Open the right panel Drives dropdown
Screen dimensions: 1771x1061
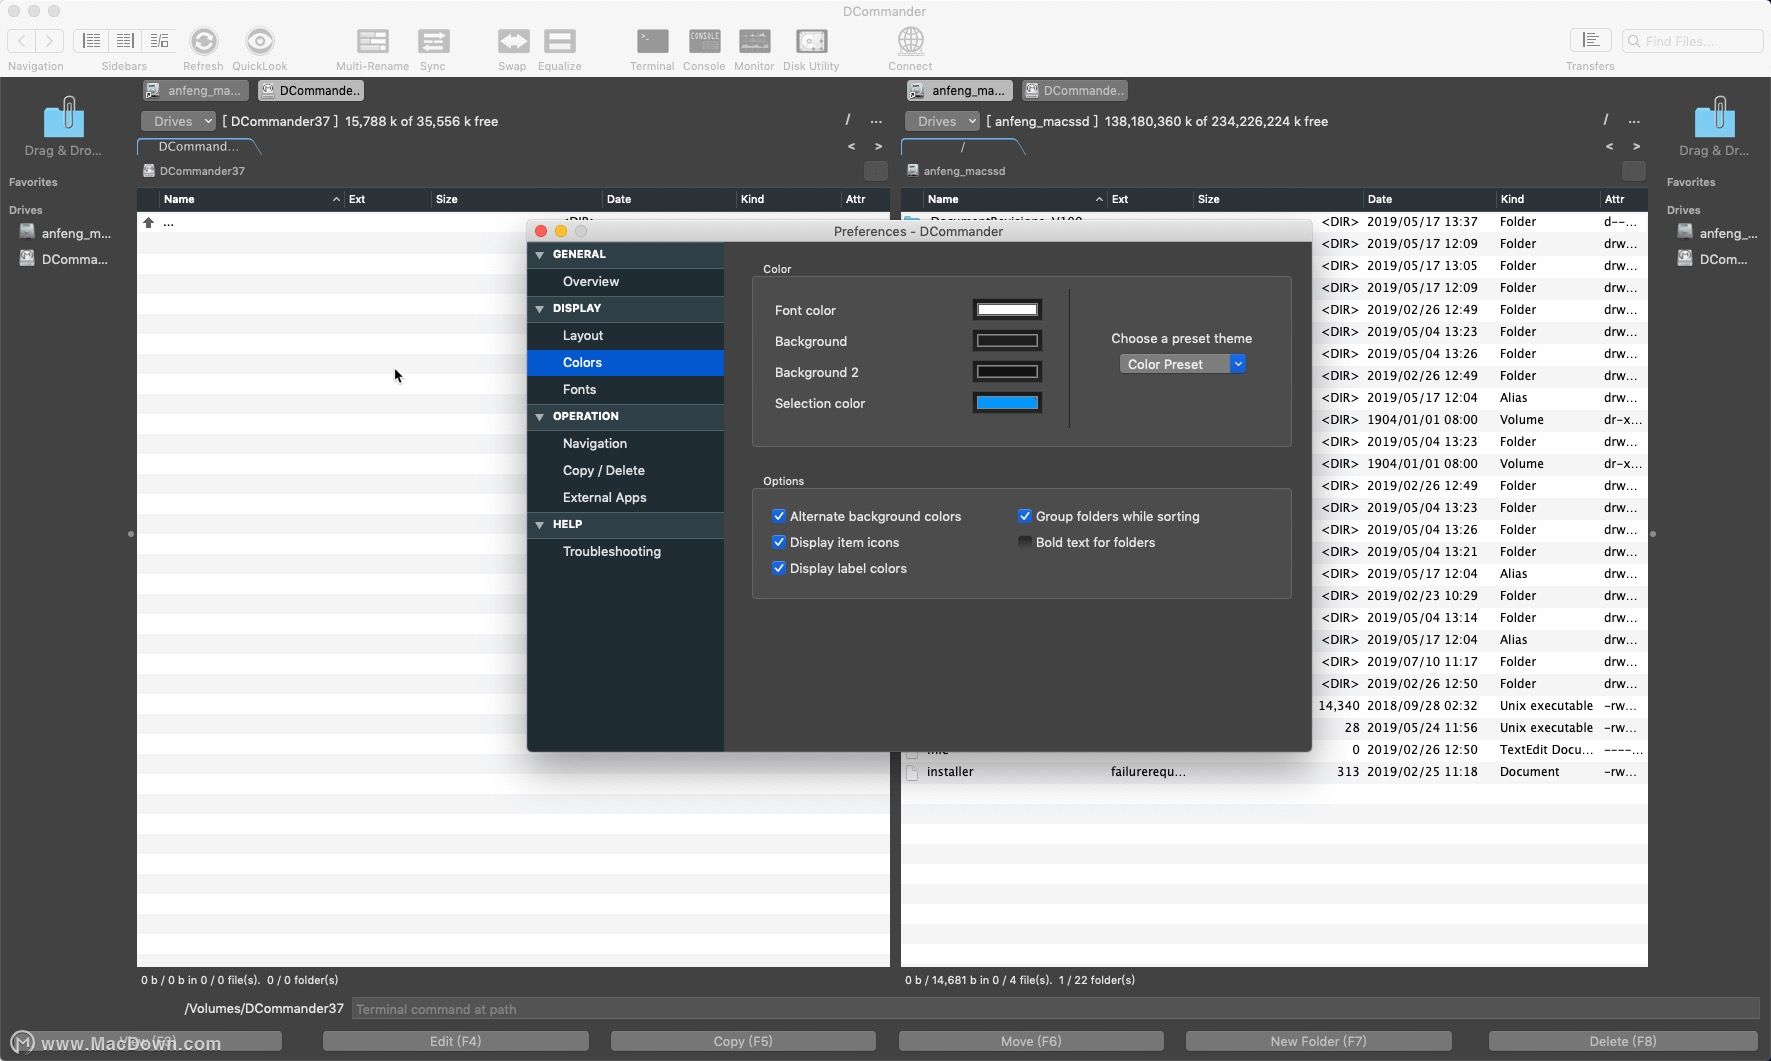click(942, 121)
